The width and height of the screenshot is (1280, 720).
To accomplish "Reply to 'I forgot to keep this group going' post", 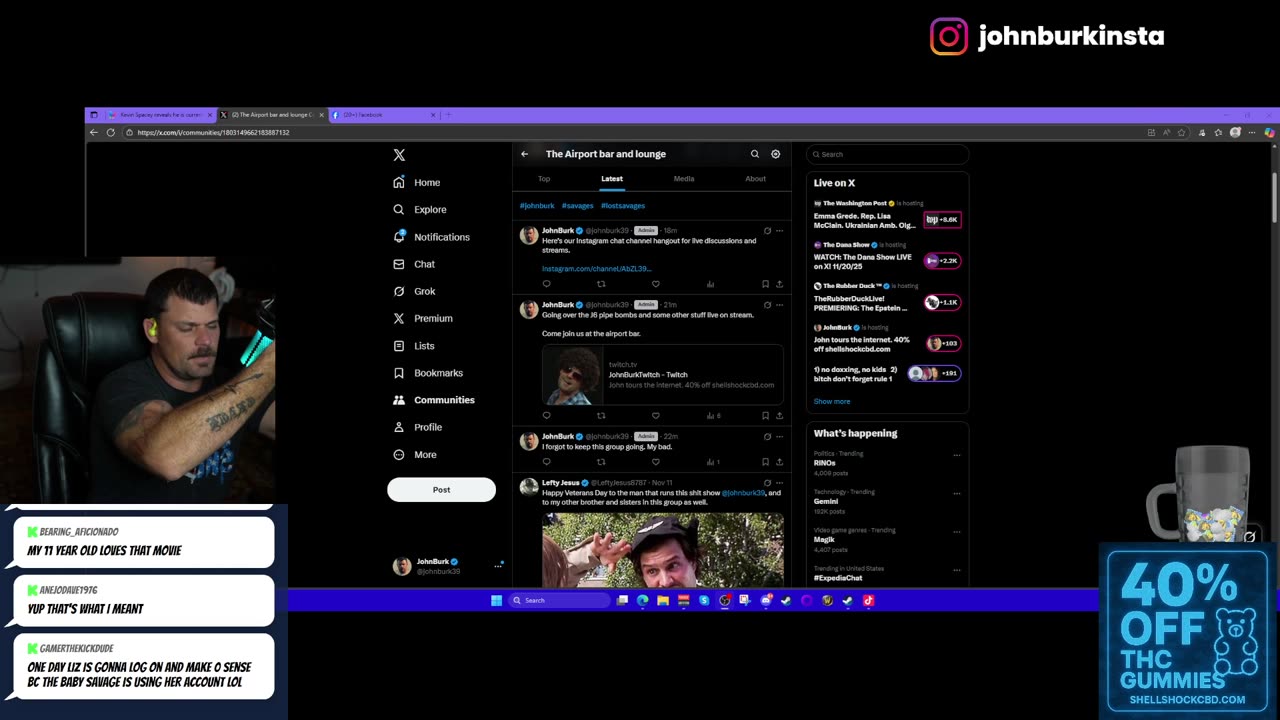I will [x=546, y=462].
